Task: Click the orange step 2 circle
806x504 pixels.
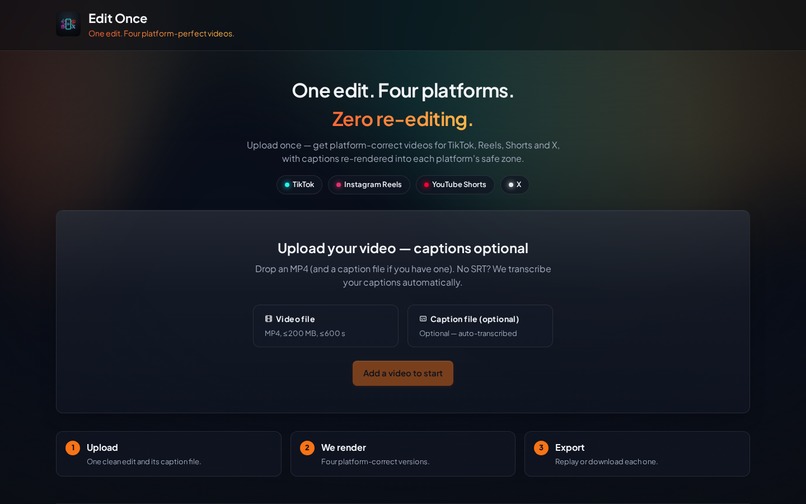Action: tap(307, 448)
